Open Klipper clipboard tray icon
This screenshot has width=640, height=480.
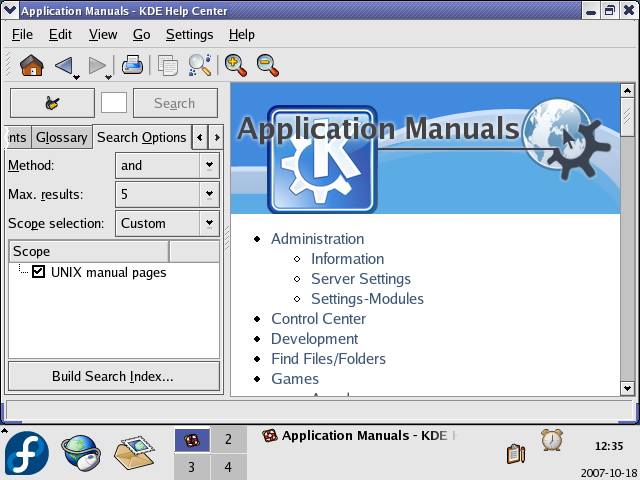coord(516,453)
